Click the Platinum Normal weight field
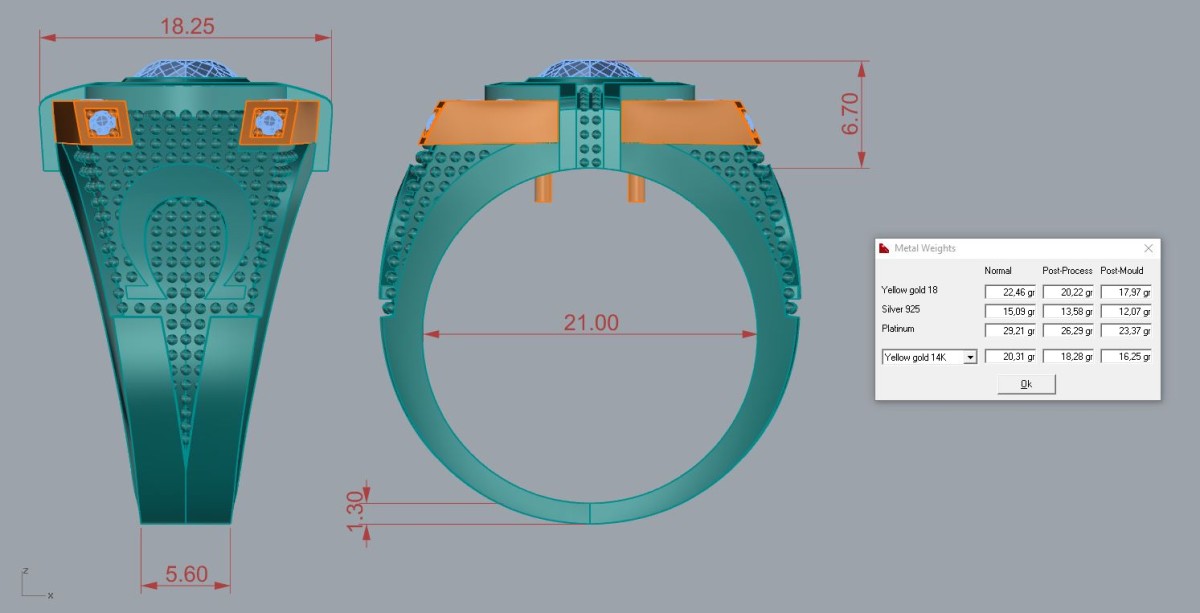This screenshot has width=1200, height=613. pos(1010,330)
